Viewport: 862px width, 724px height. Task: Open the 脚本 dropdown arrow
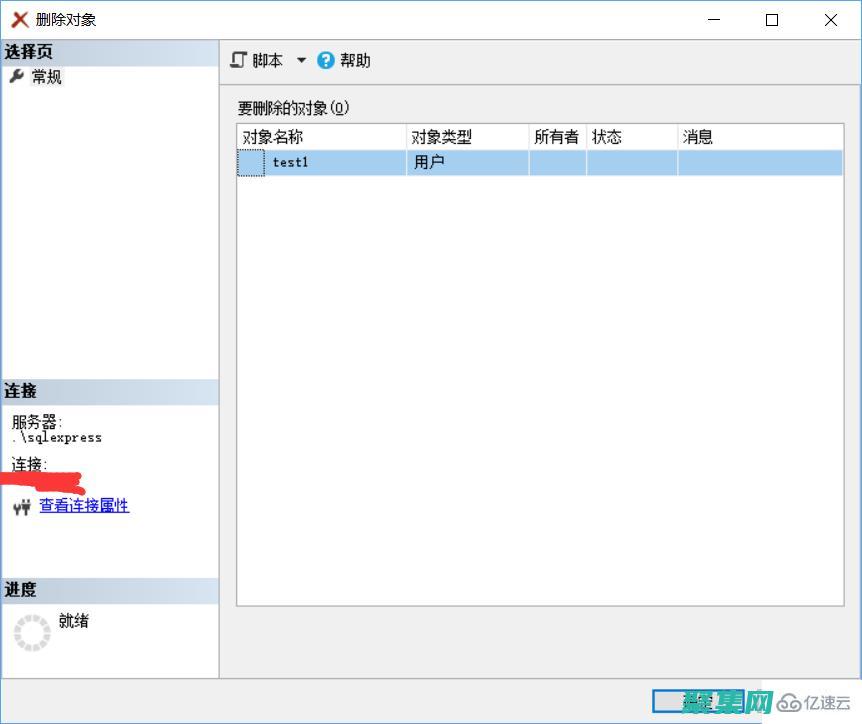pos(301,61)
